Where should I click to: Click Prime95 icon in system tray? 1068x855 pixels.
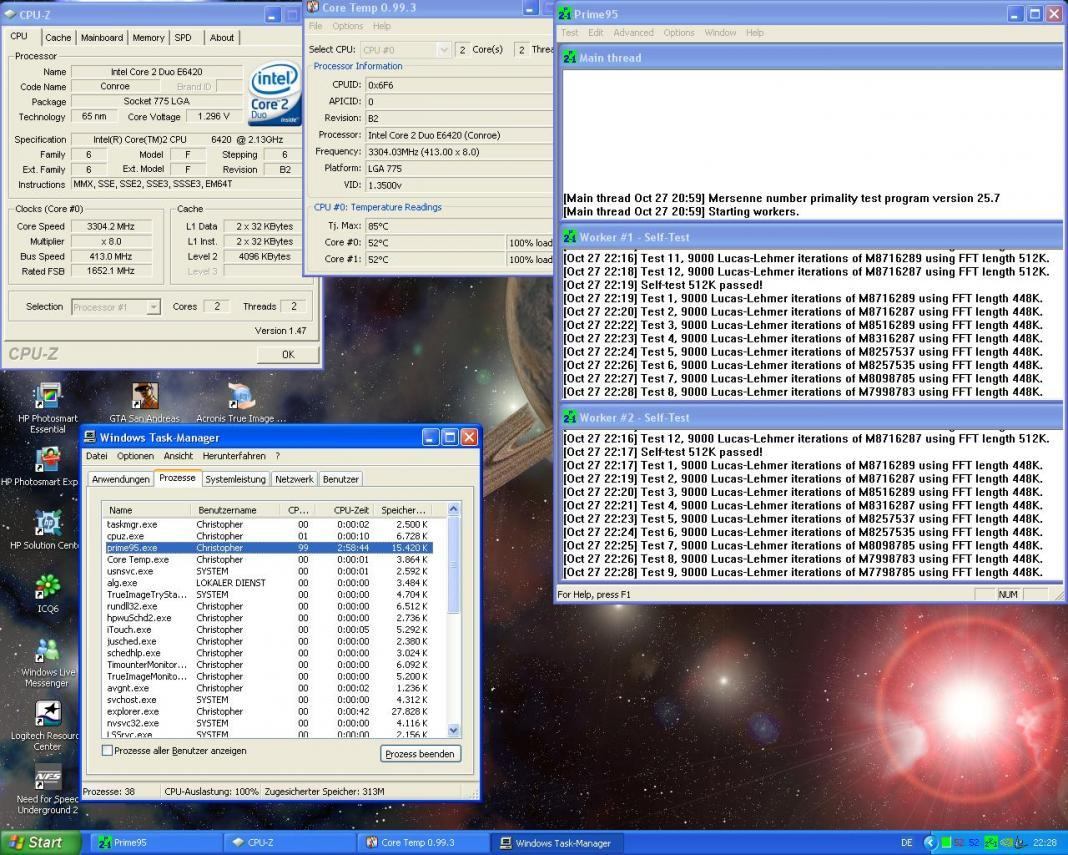coord(991,843)
